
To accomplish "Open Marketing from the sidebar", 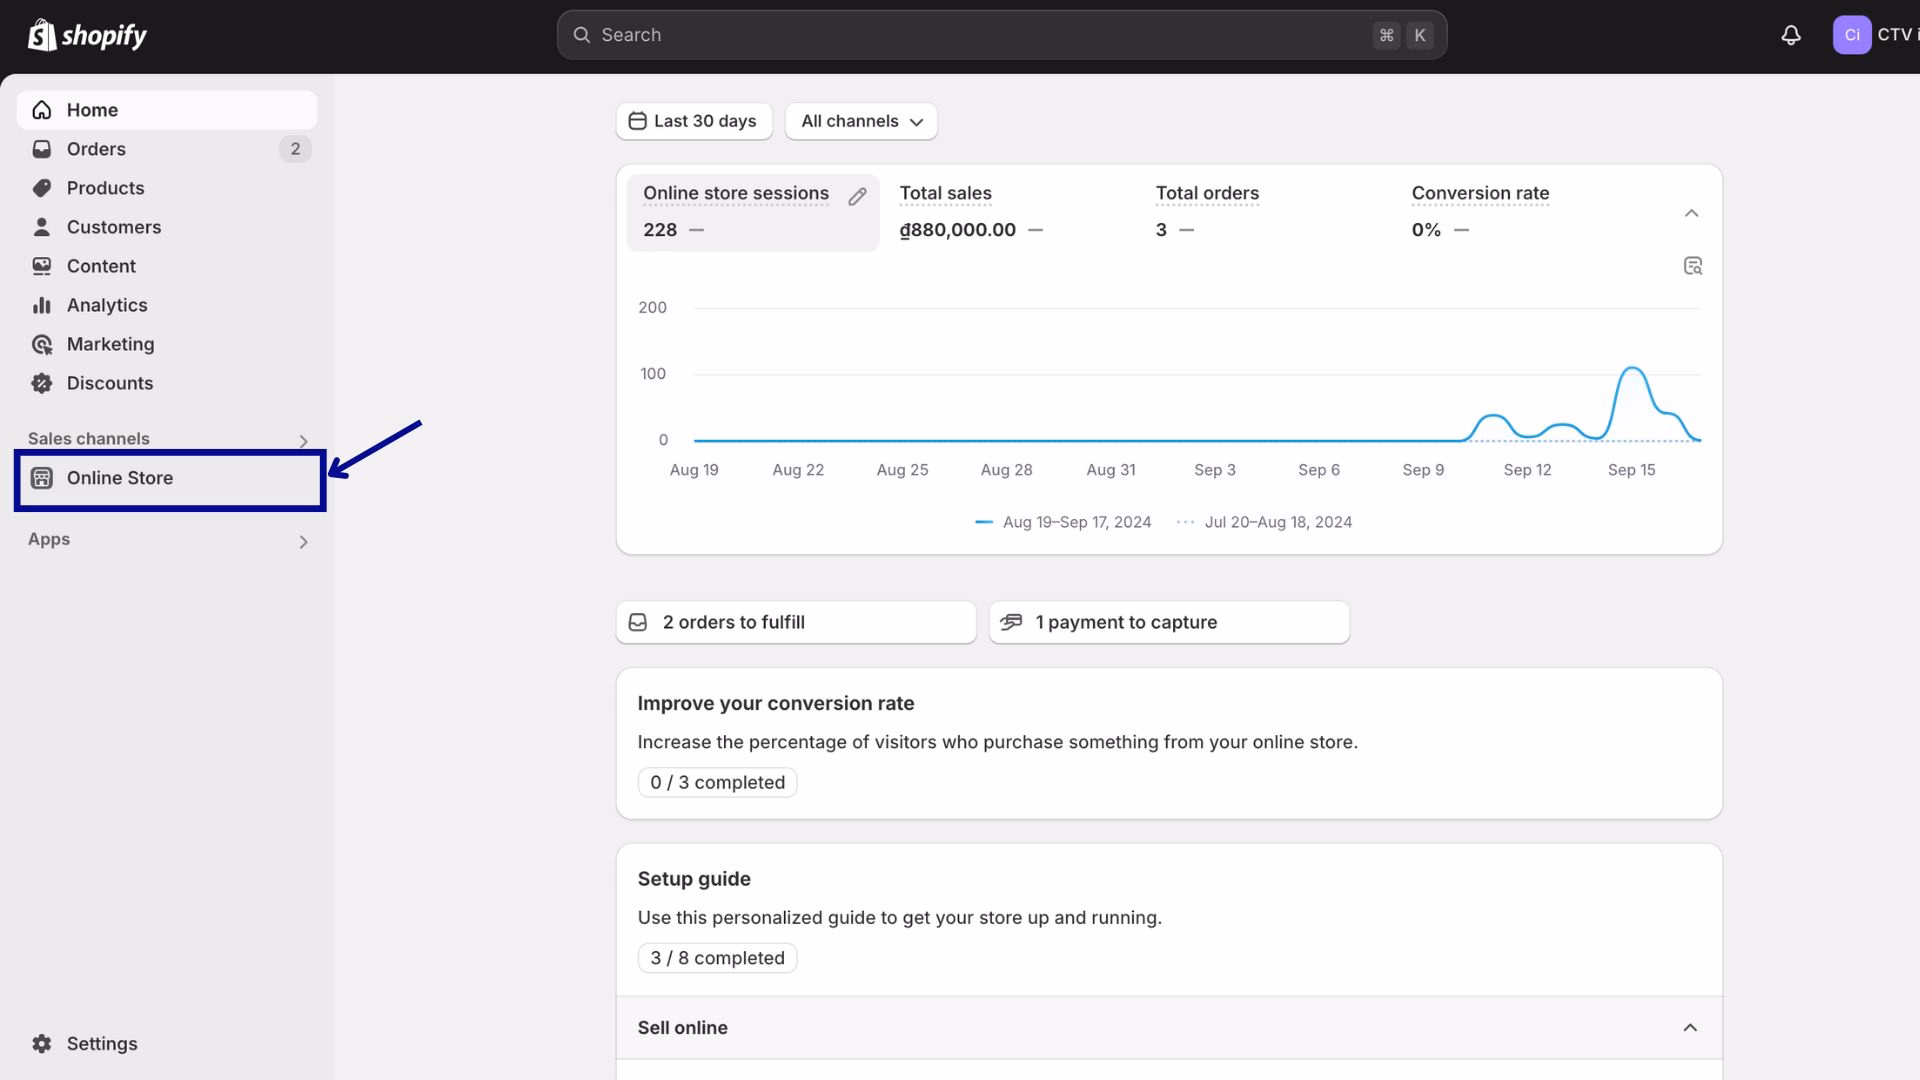I will 167,344.
